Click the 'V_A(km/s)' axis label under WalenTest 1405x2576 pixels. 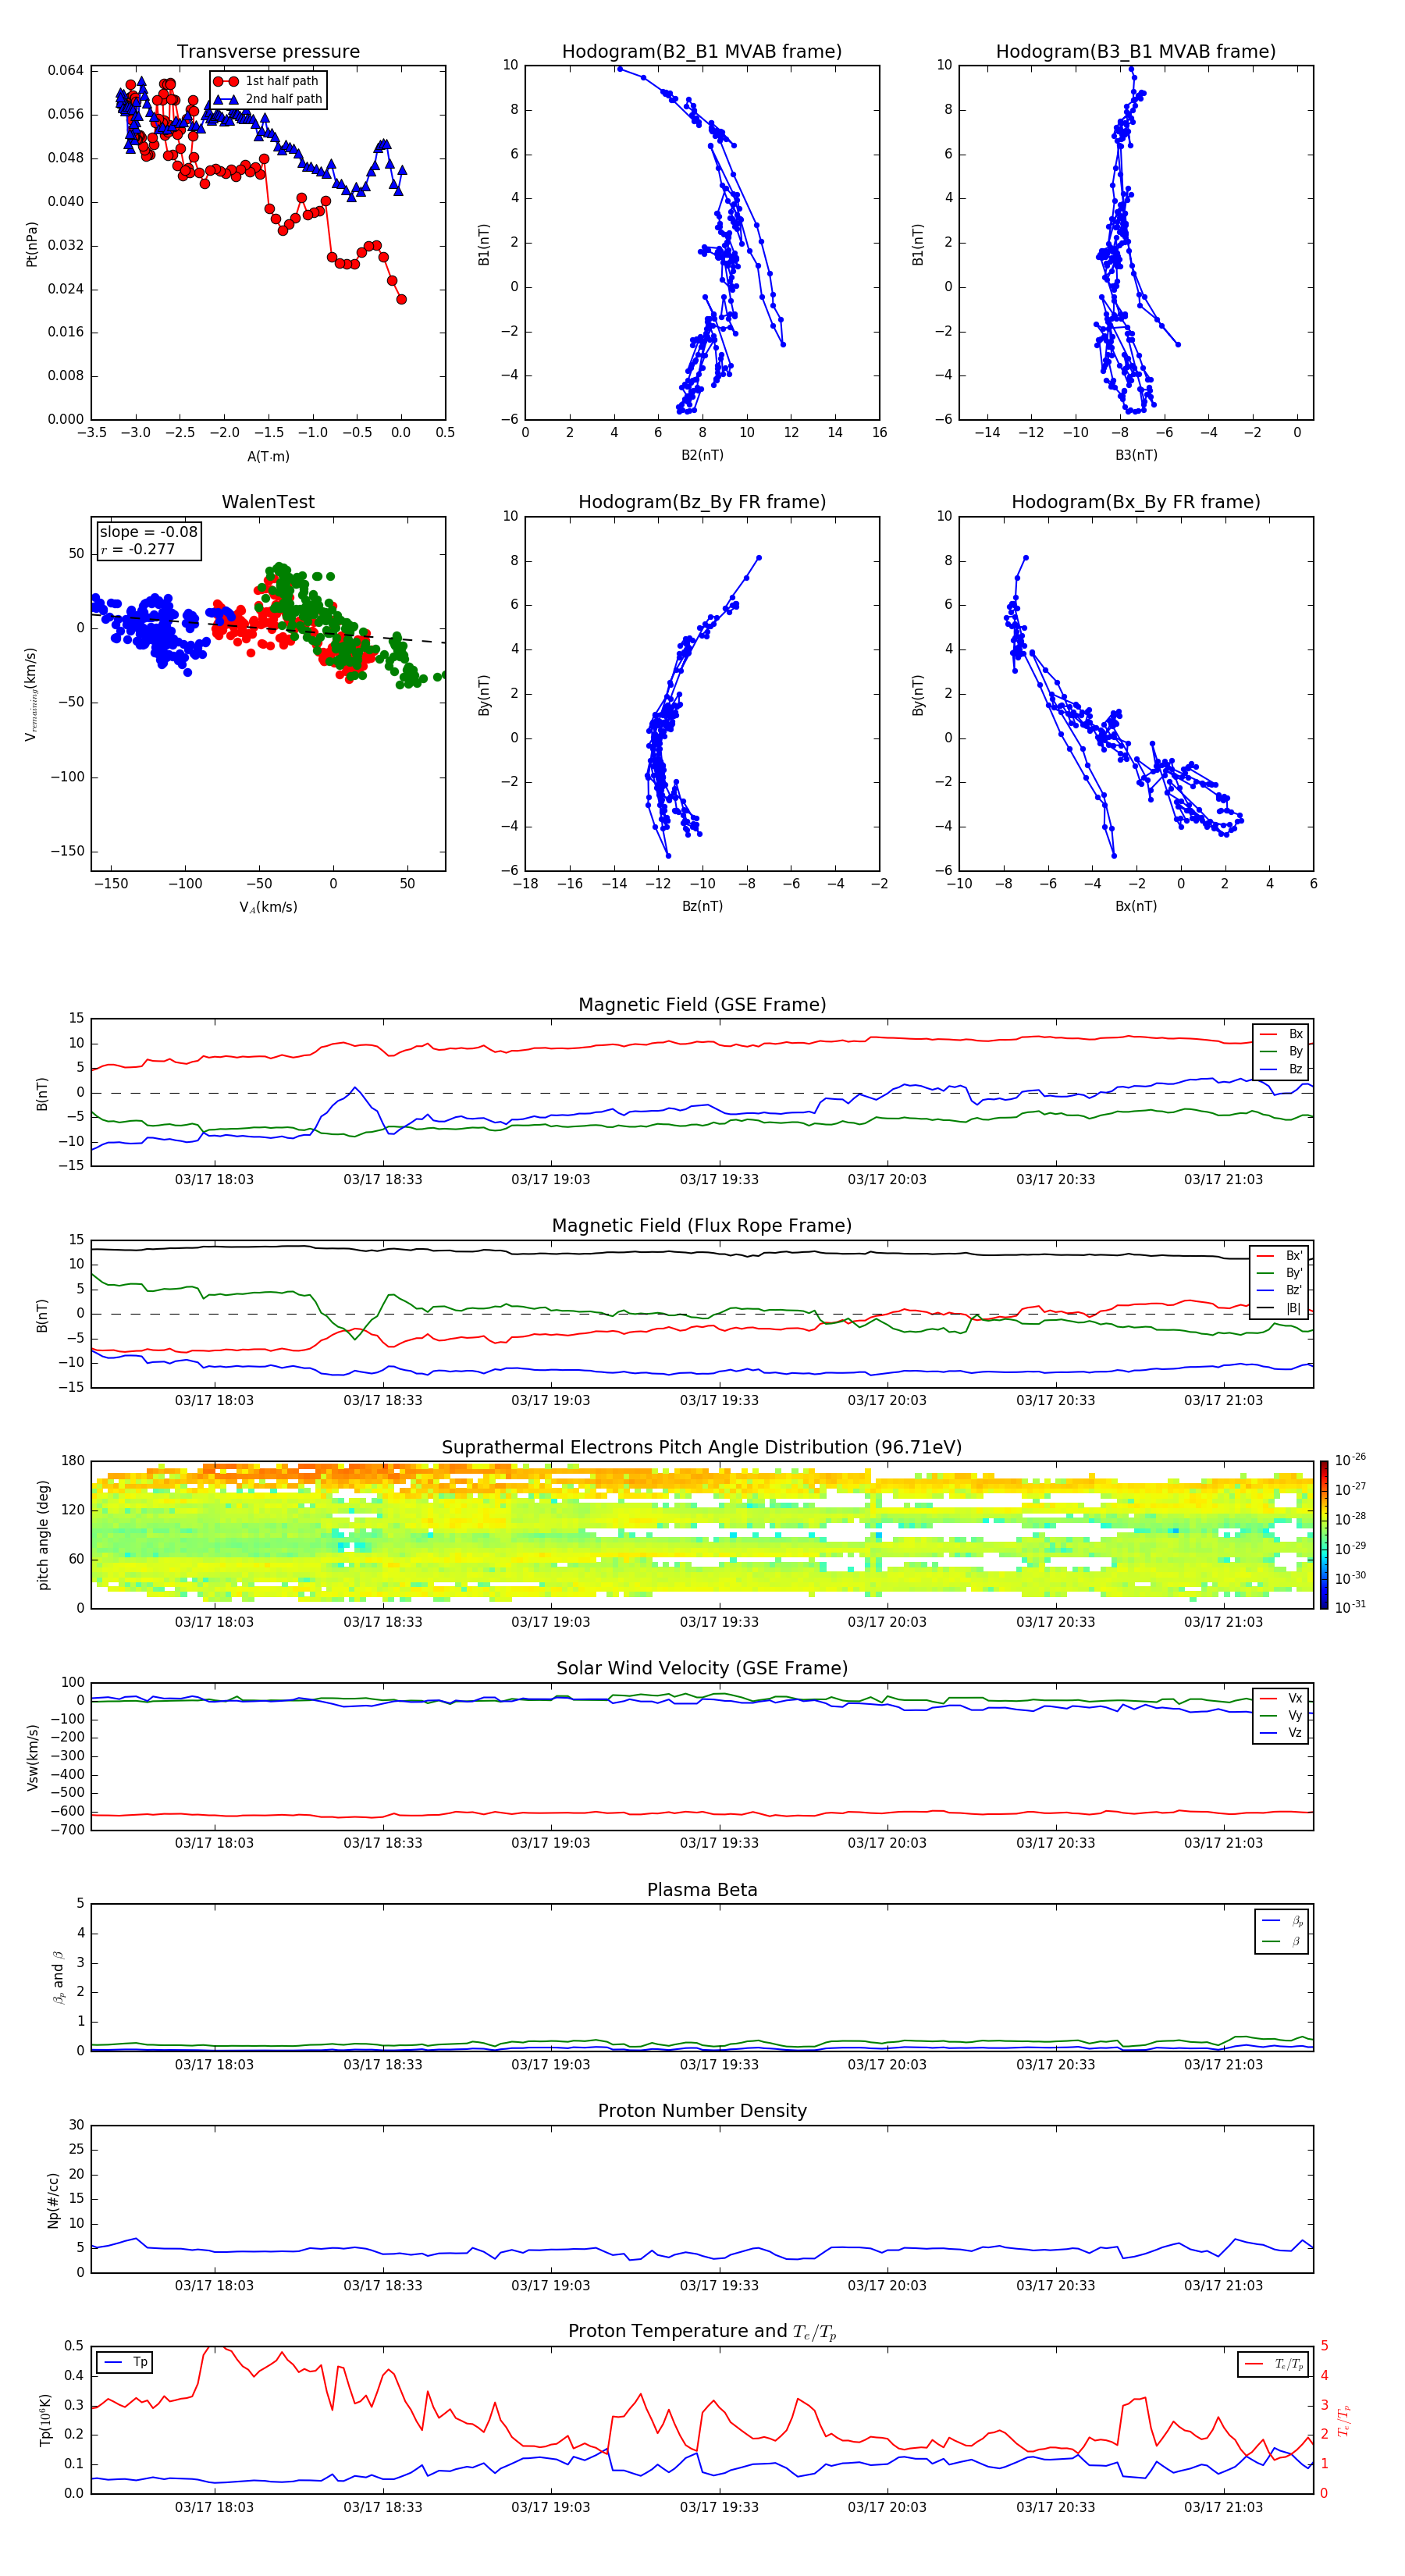click(268, 907)
